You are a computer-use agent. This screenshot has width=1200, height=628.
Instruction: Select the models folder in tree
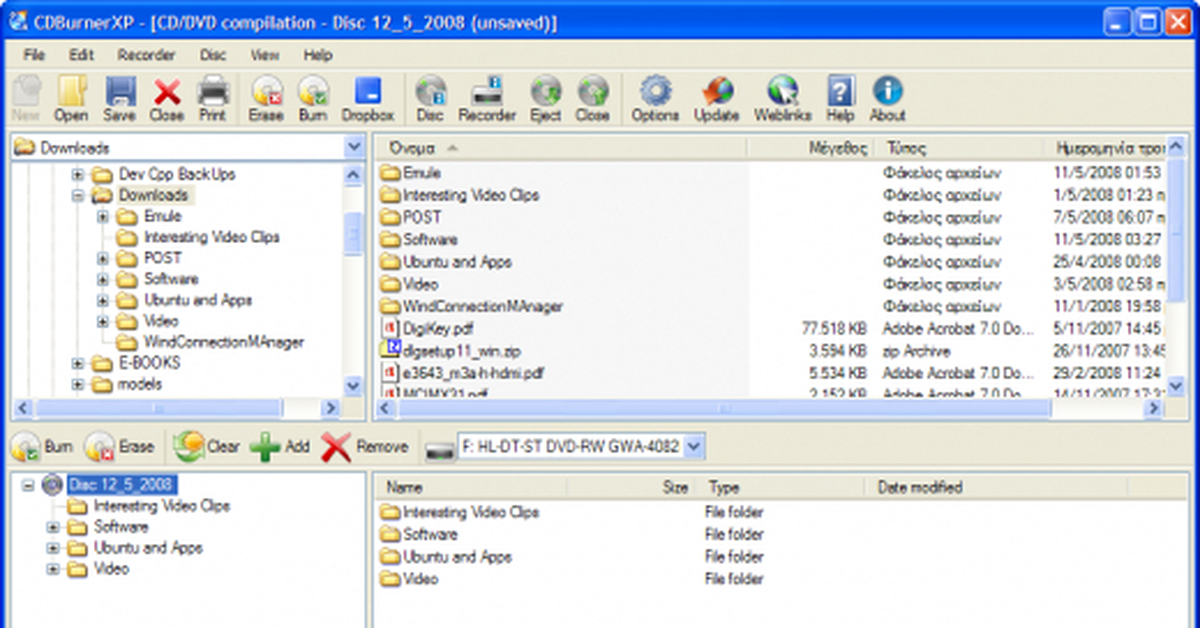click(140, 384)
